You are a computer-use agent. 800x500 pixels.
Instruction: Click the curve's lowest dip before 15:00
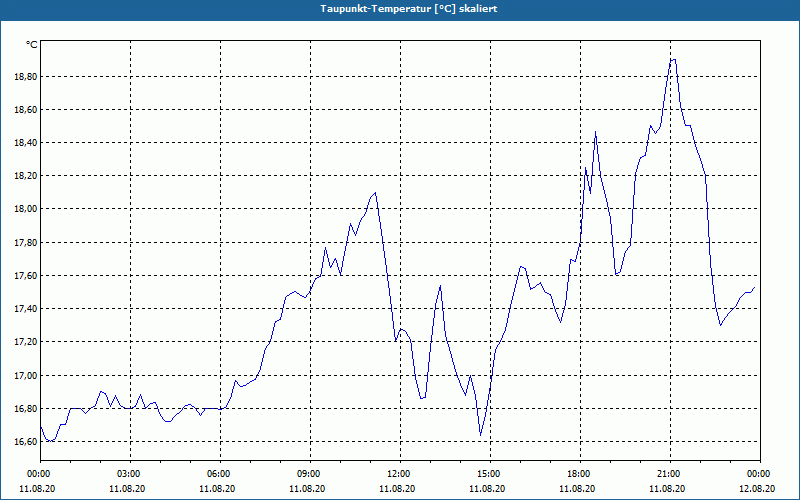pos(481,435)
